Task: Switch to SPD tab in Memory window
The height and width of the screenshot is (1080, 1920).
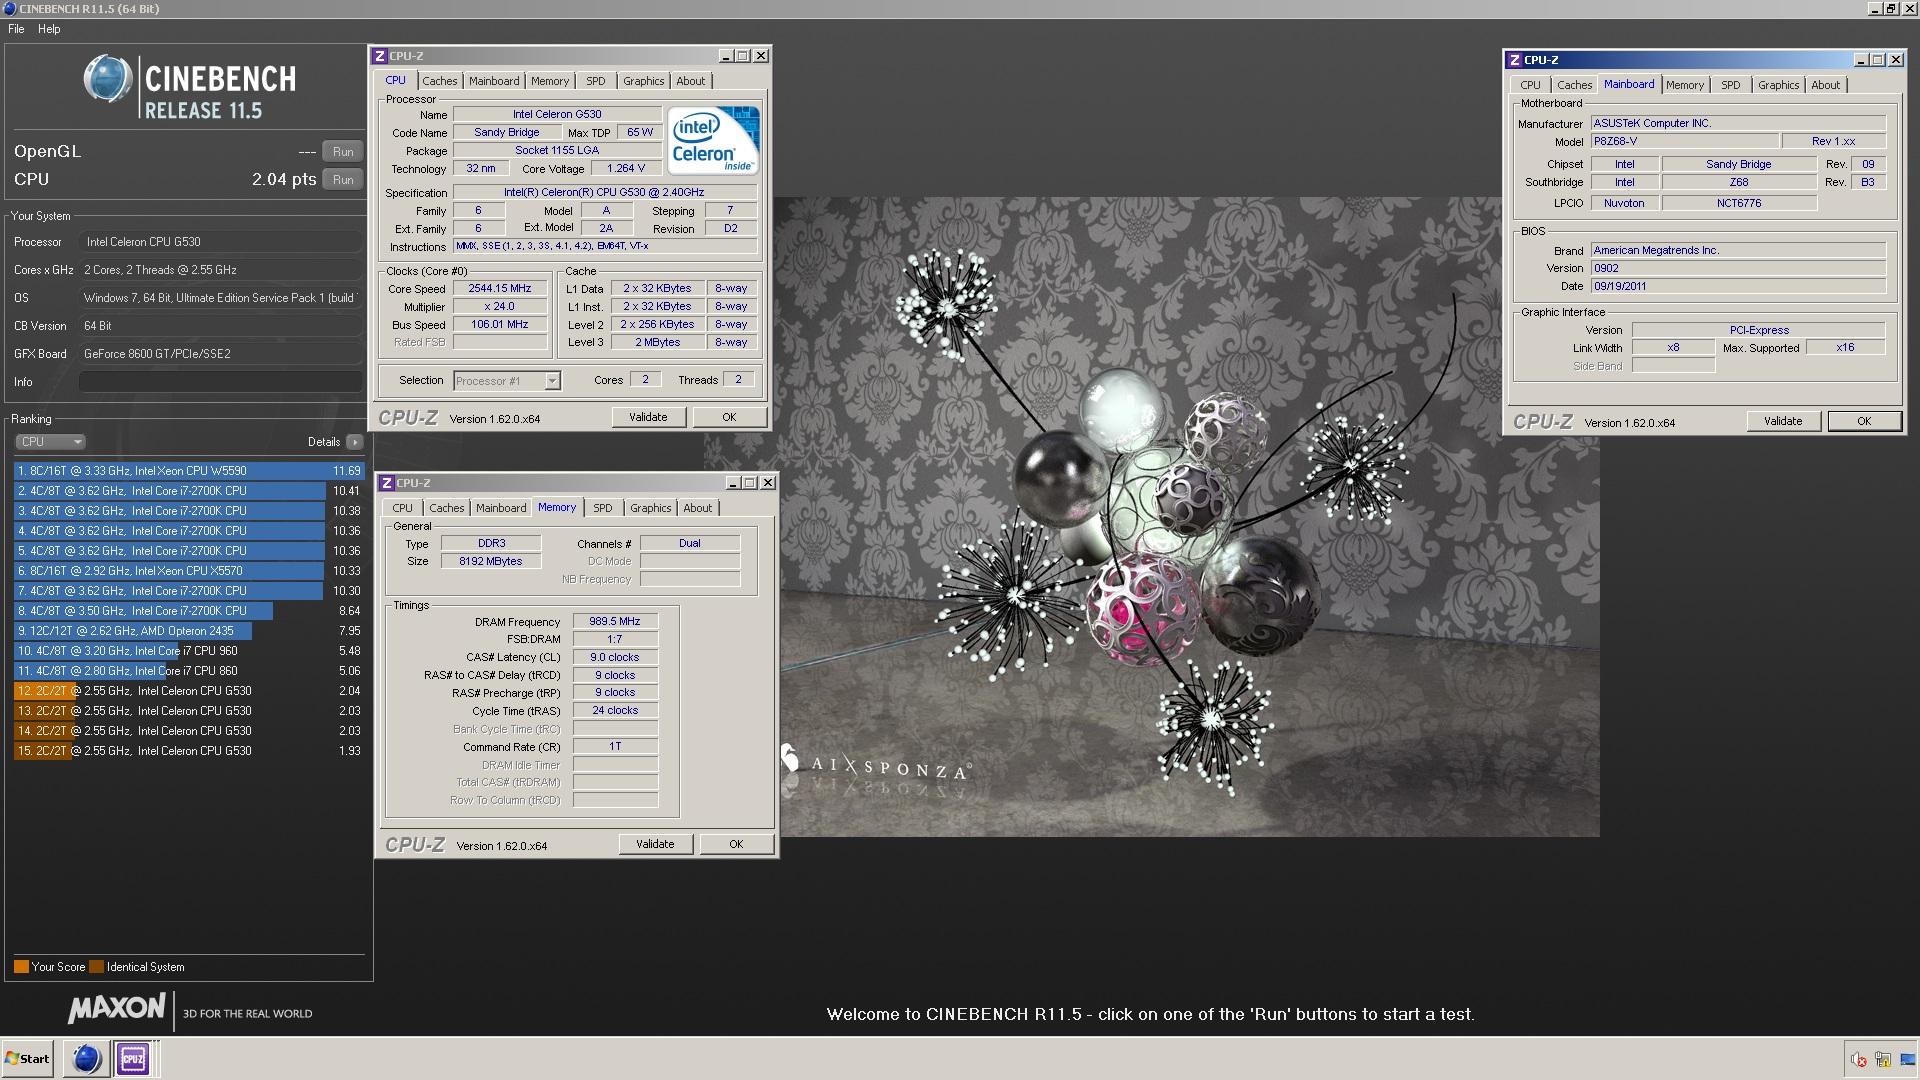Action: click(603, 508)
